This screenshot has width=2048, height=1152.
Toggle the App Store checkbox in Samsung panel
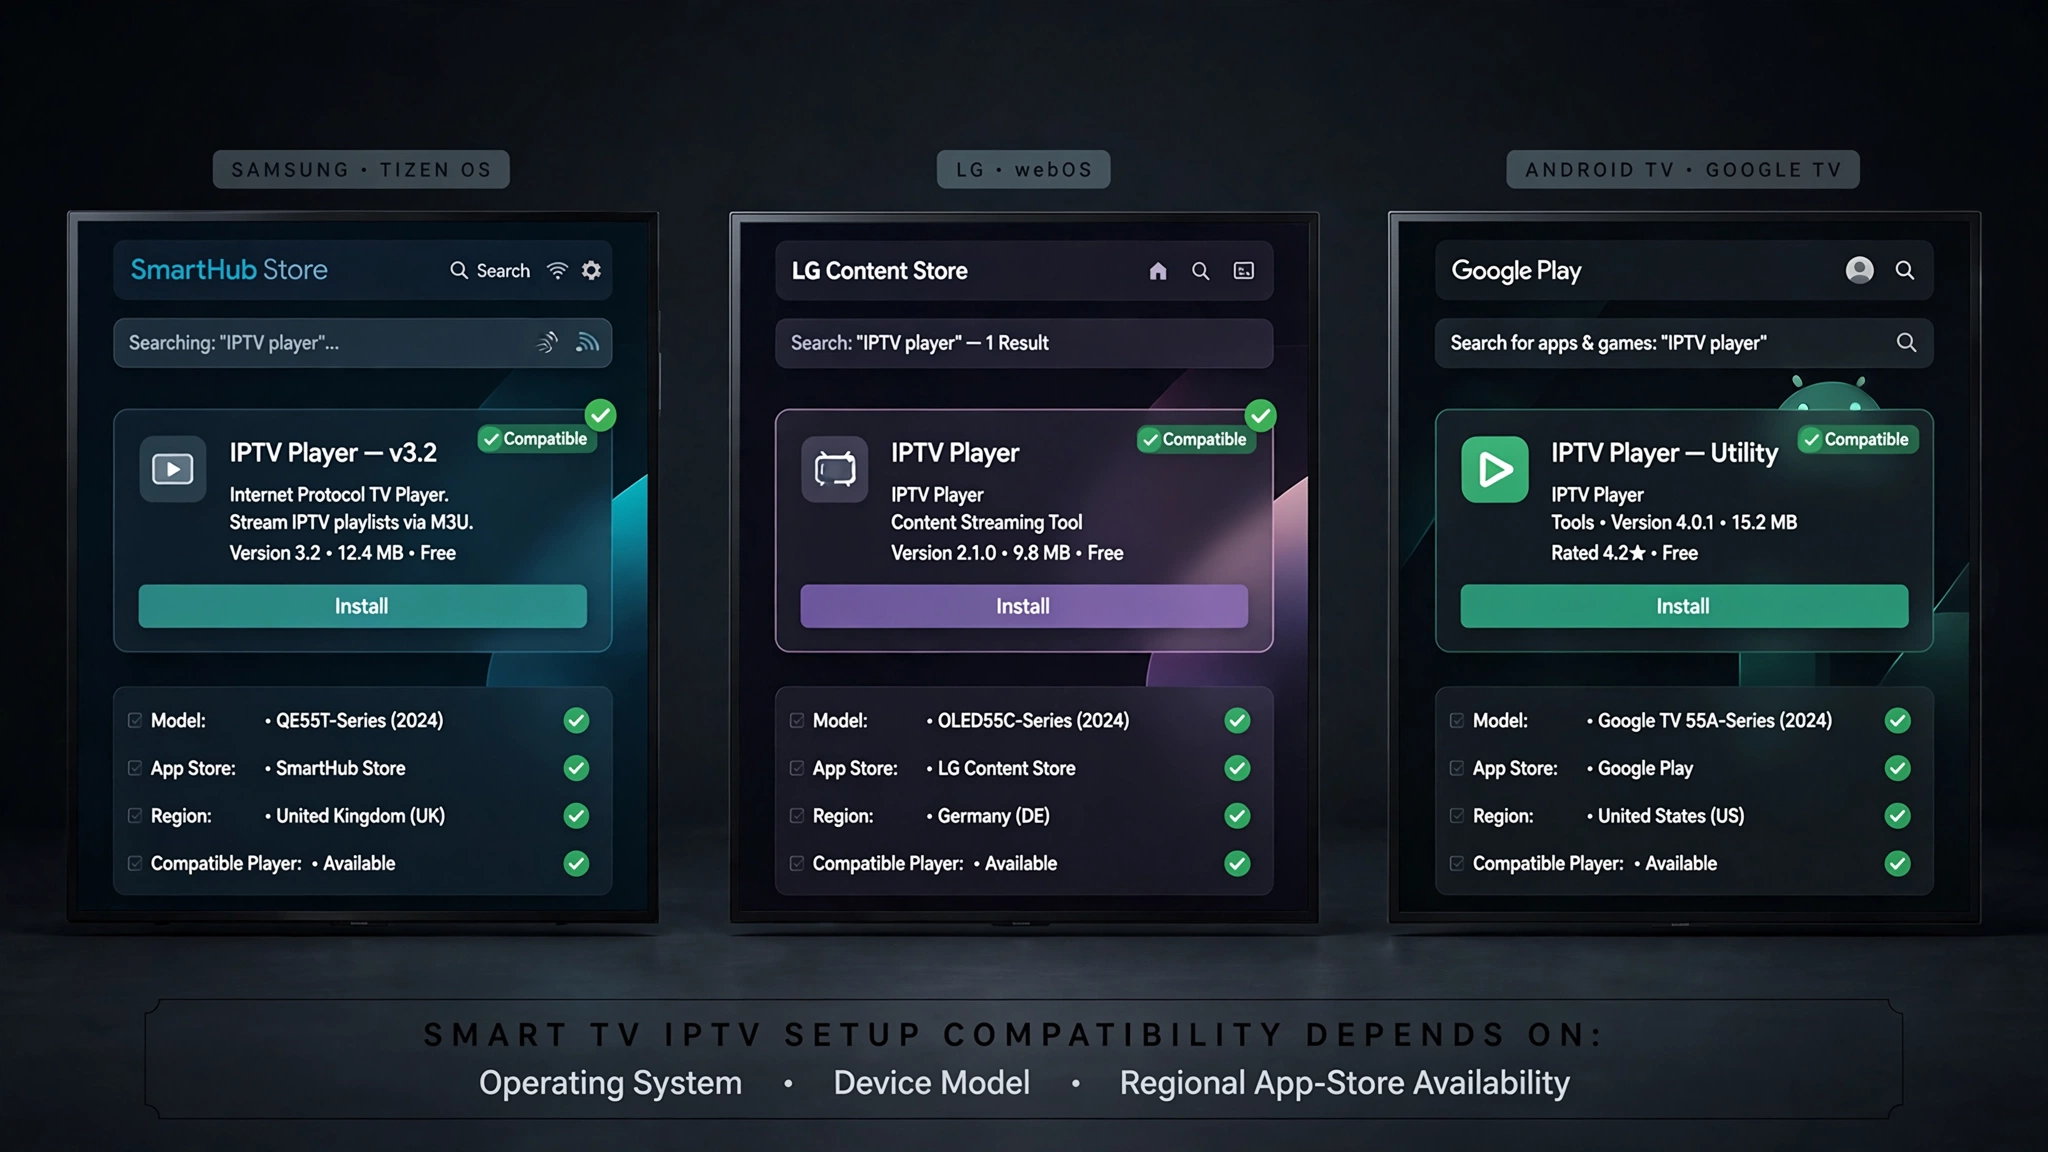[135, 768]
